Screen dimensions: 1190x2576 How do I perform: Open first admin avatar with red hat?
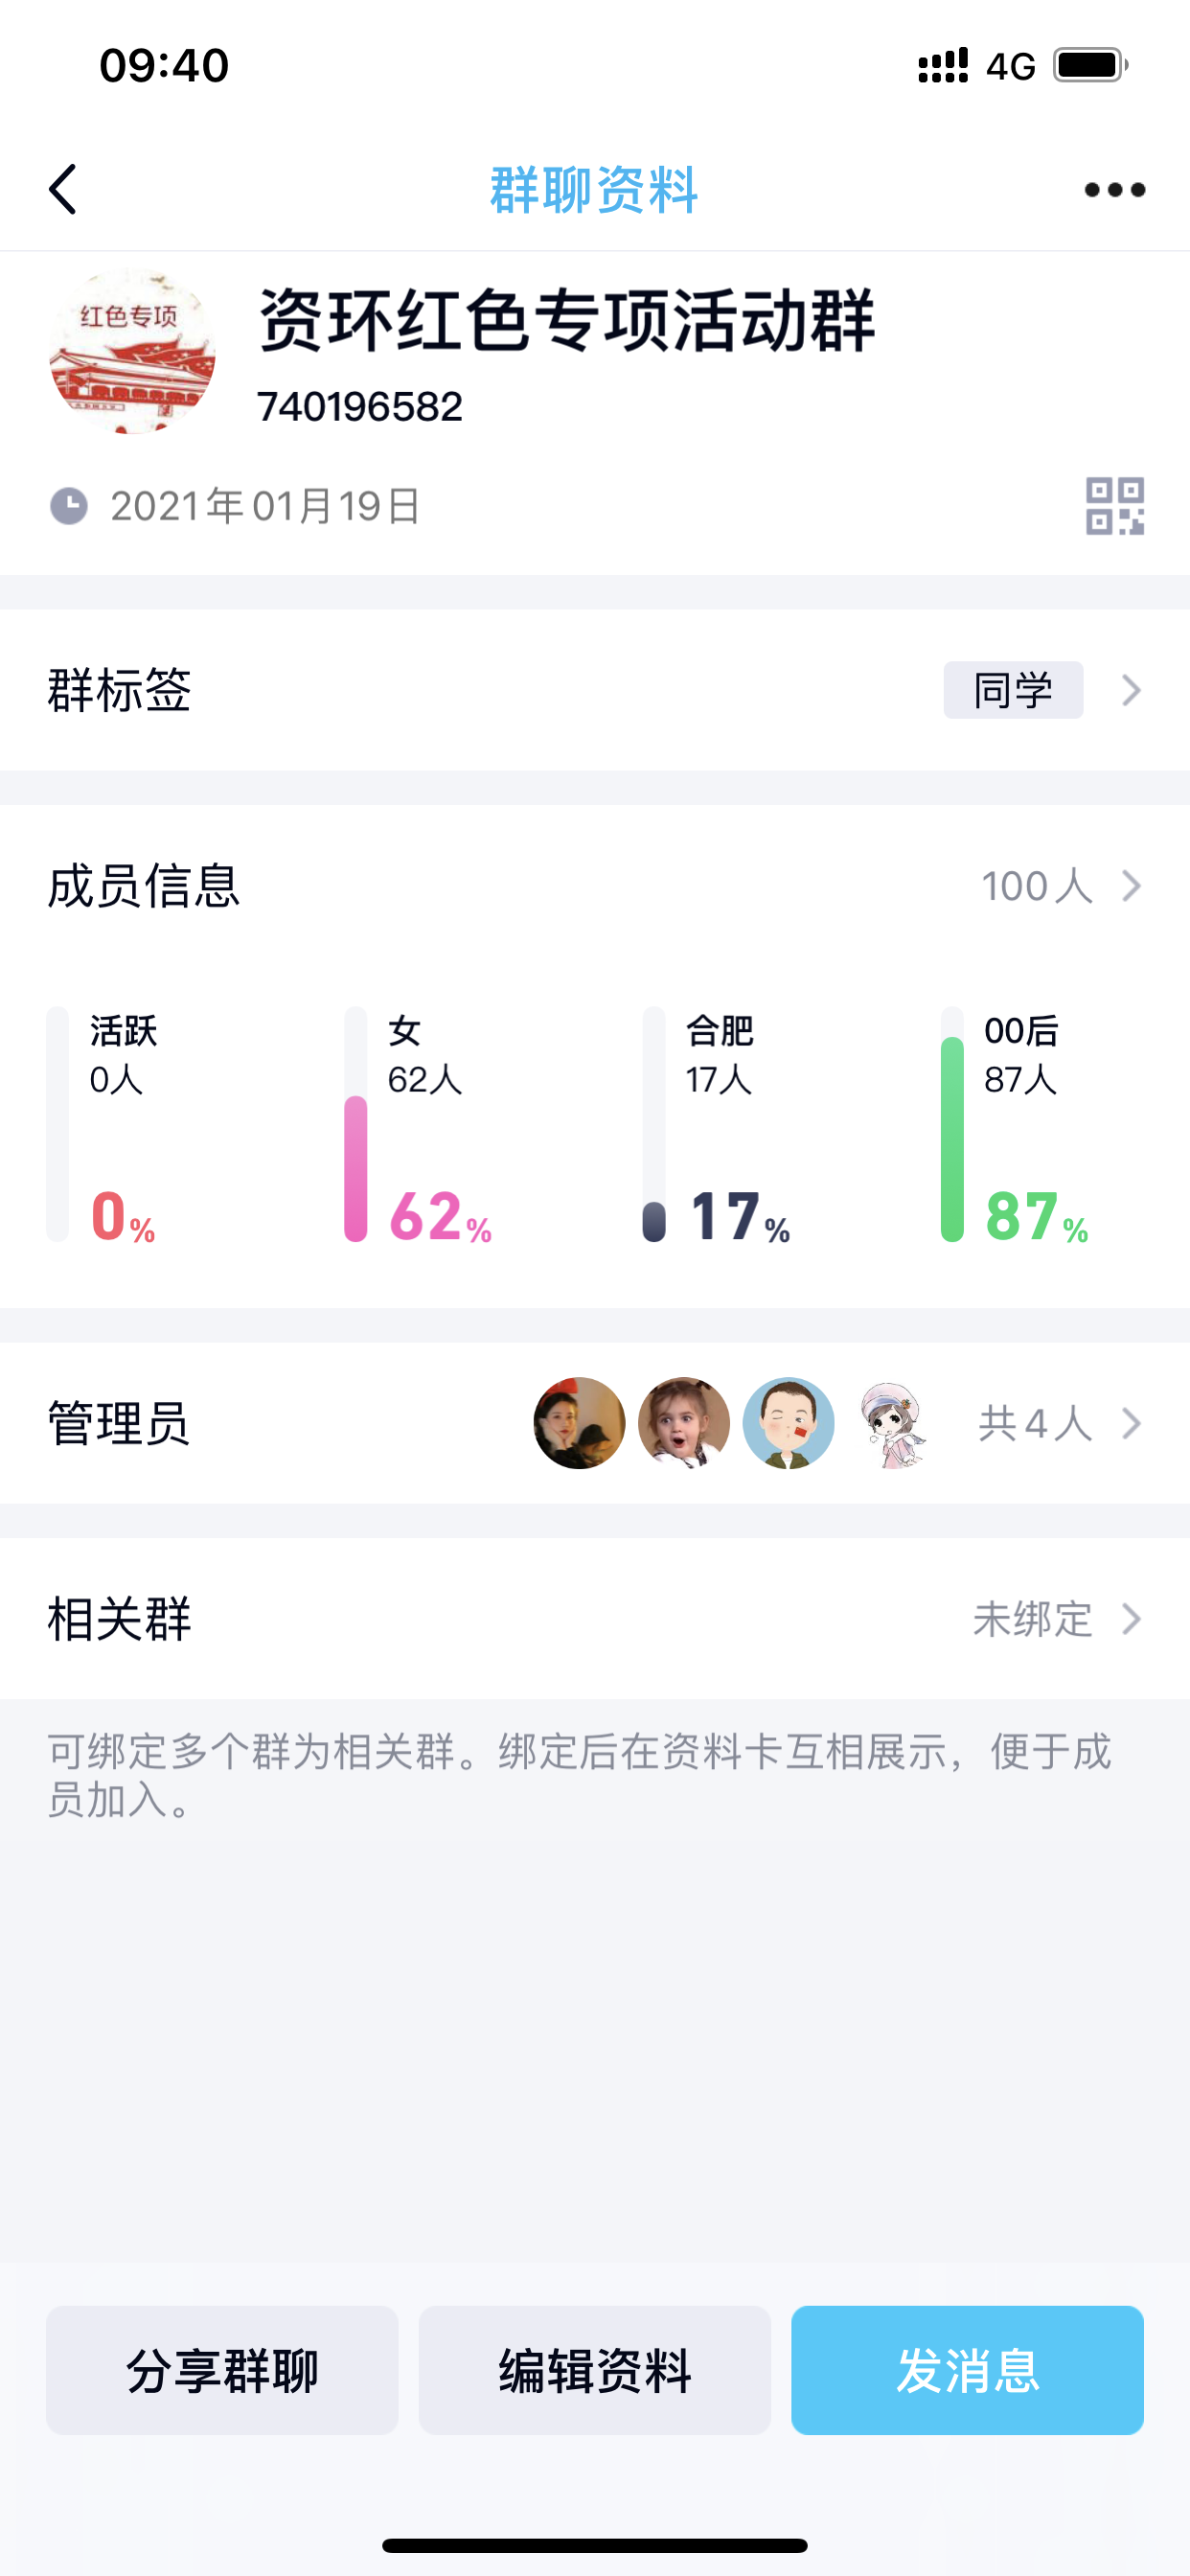[x=579, y=1423]
